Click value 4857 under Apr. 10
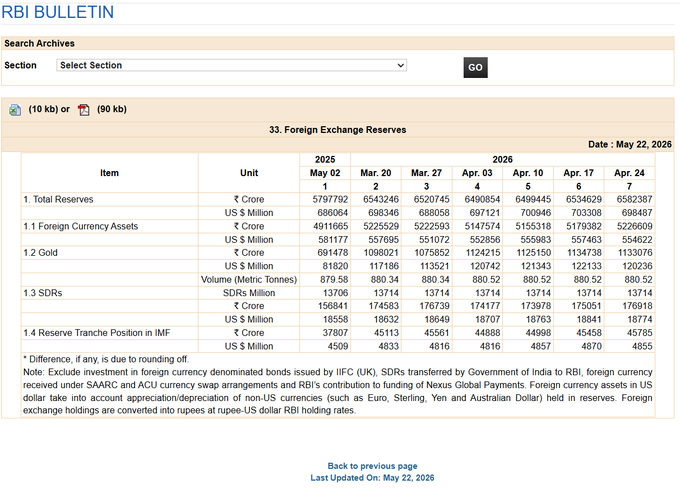680x493 pixels. (541, 346)
